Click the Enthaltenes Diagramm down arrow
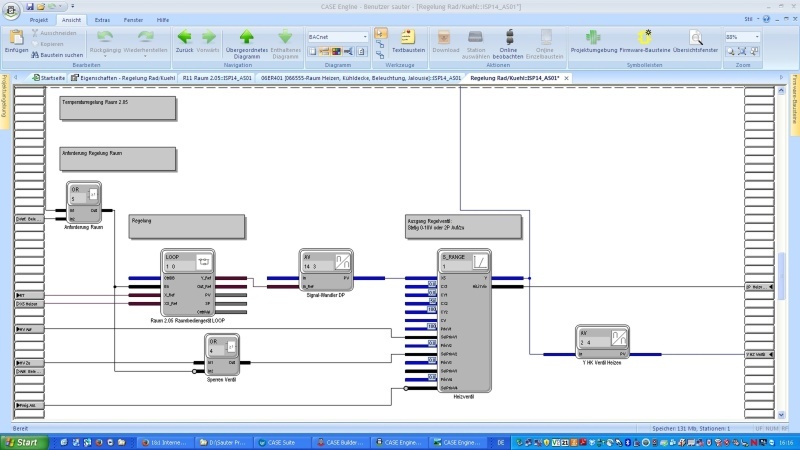The image size is (800, 450). tap(285, 37)
